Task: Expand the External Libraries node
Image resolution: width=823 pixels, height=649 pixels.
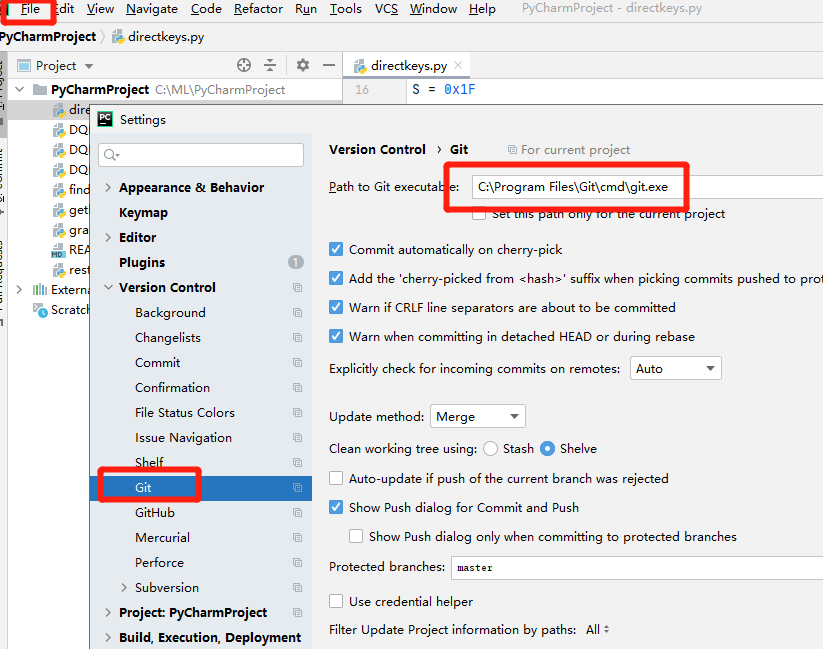Action: [19, 289]
